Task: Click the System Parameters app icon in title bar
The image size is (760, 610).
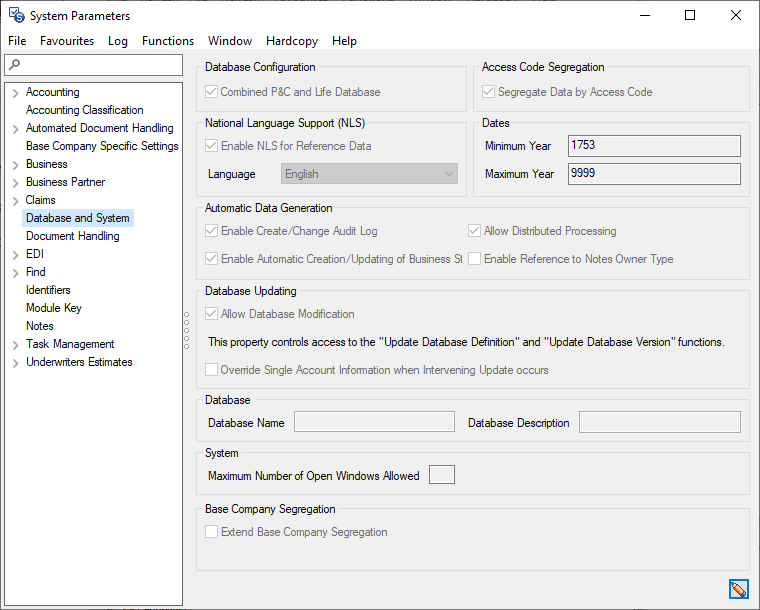Action: 16,15
